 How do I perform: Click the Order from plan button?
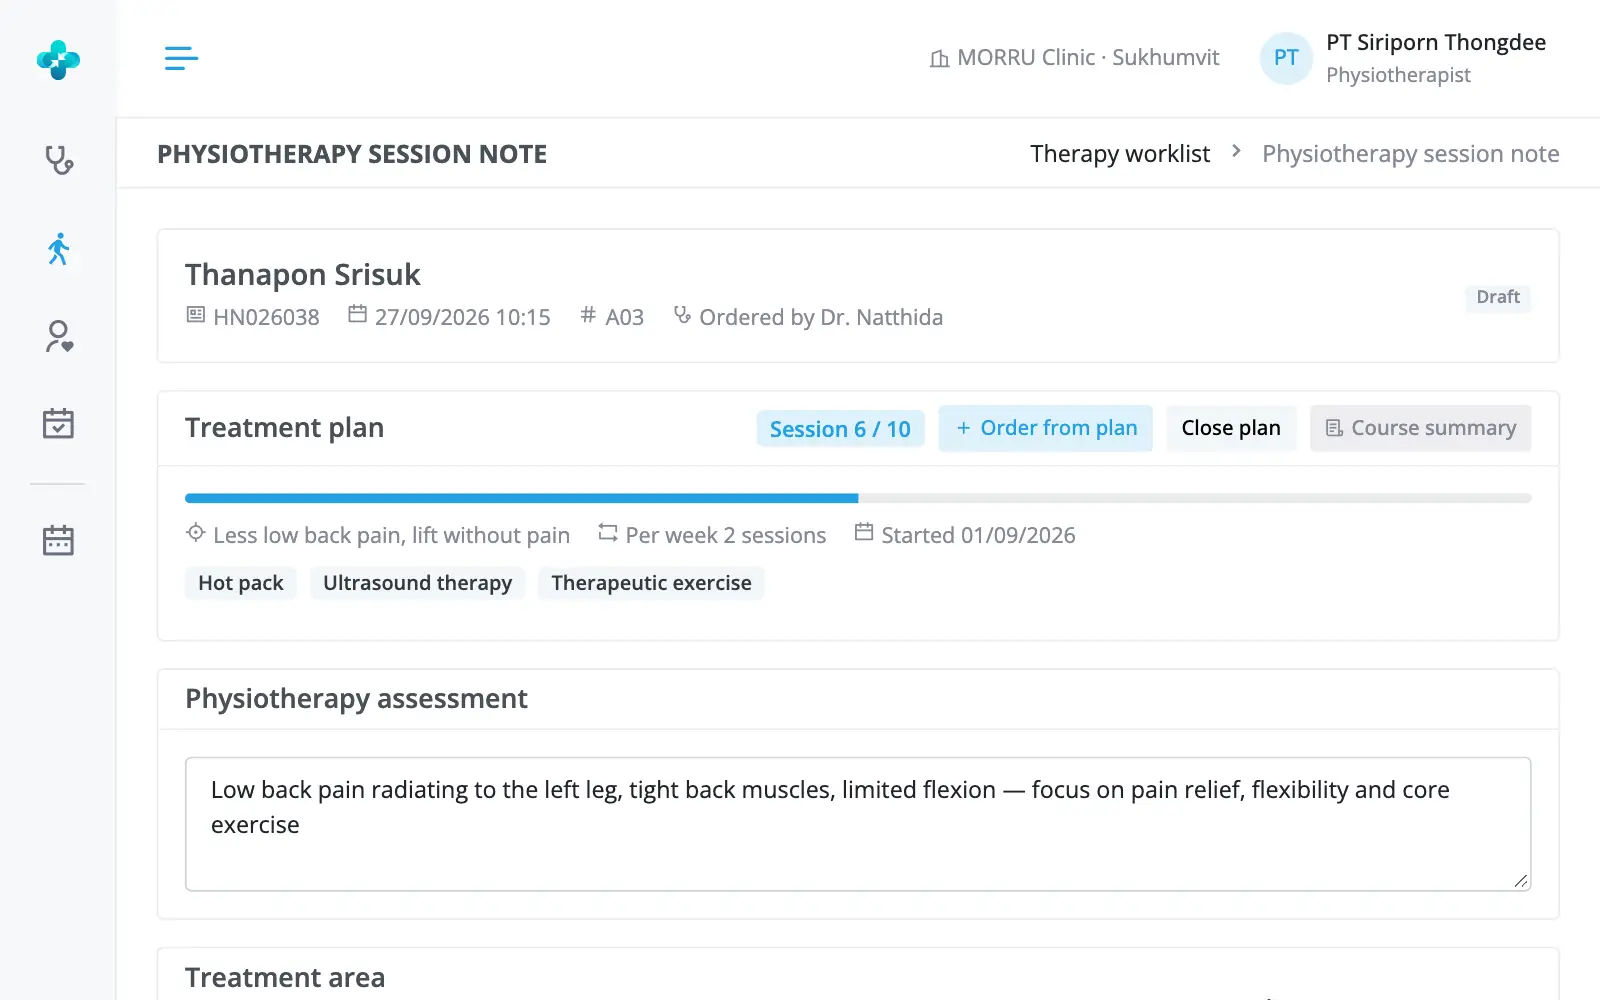1045,428
